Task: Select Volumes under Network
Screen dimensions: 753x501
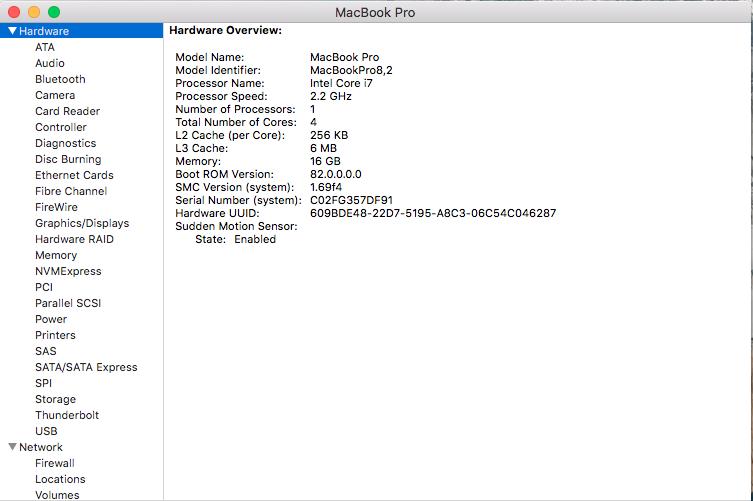Action: (x=57, y=495)
